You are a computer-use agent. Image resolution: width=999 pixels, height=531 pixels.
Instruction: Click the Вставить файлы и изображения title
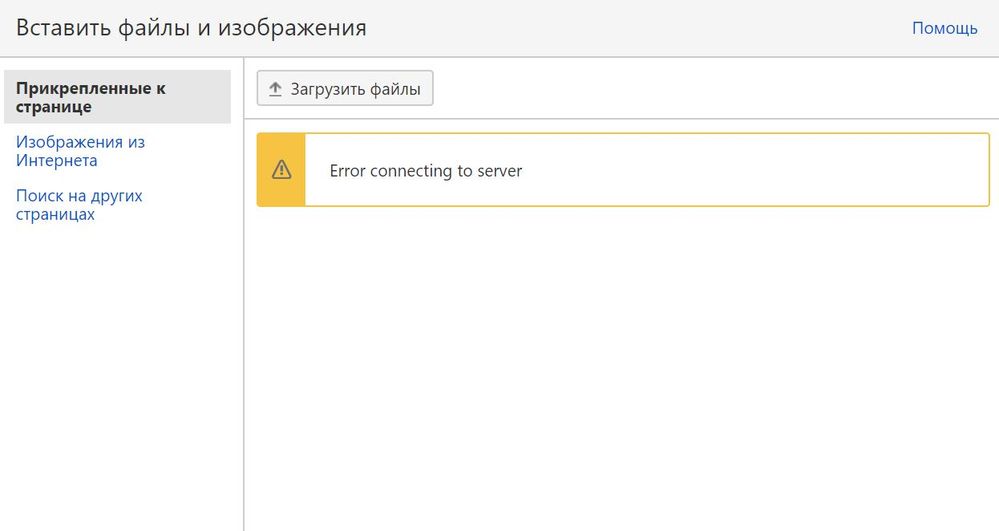(191, 28)
